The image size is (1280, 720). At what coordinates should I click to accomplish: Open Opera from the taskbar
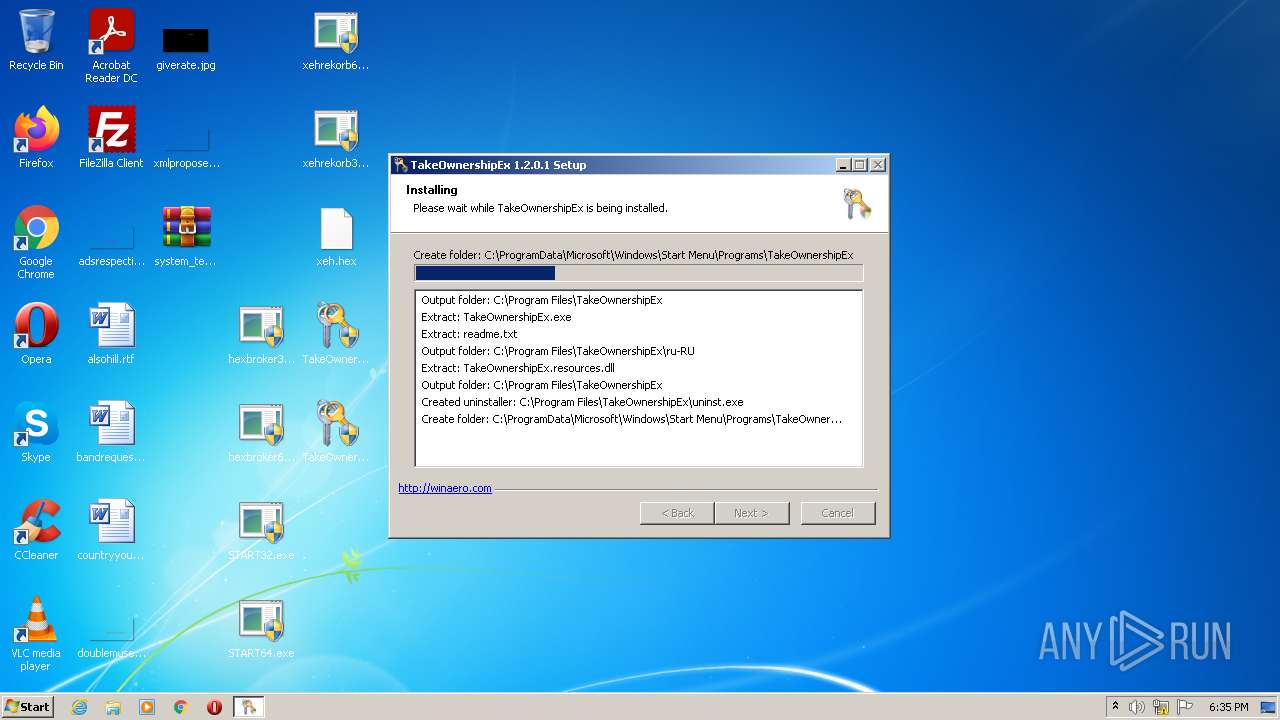tap(214, 707)
